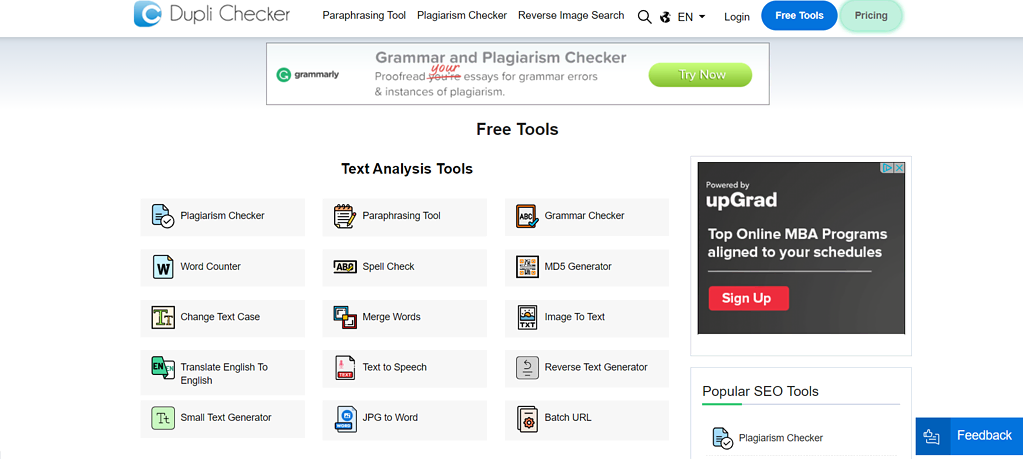
Task: Expand the EN language dropdown
Action: (x=691, y=17)
